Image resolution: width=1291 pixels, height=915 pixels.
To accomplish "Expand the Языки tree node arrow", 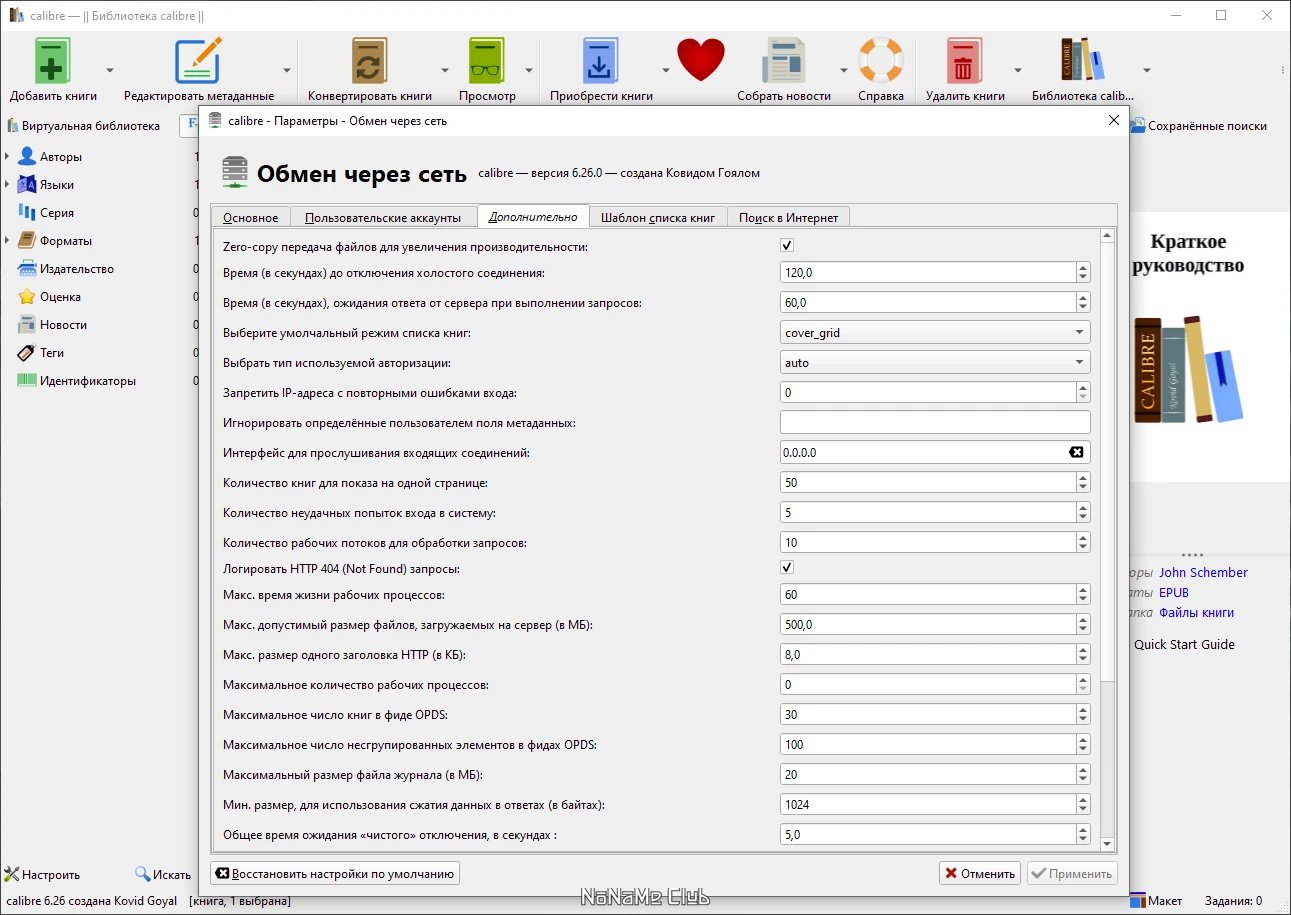I will (8, 185).
